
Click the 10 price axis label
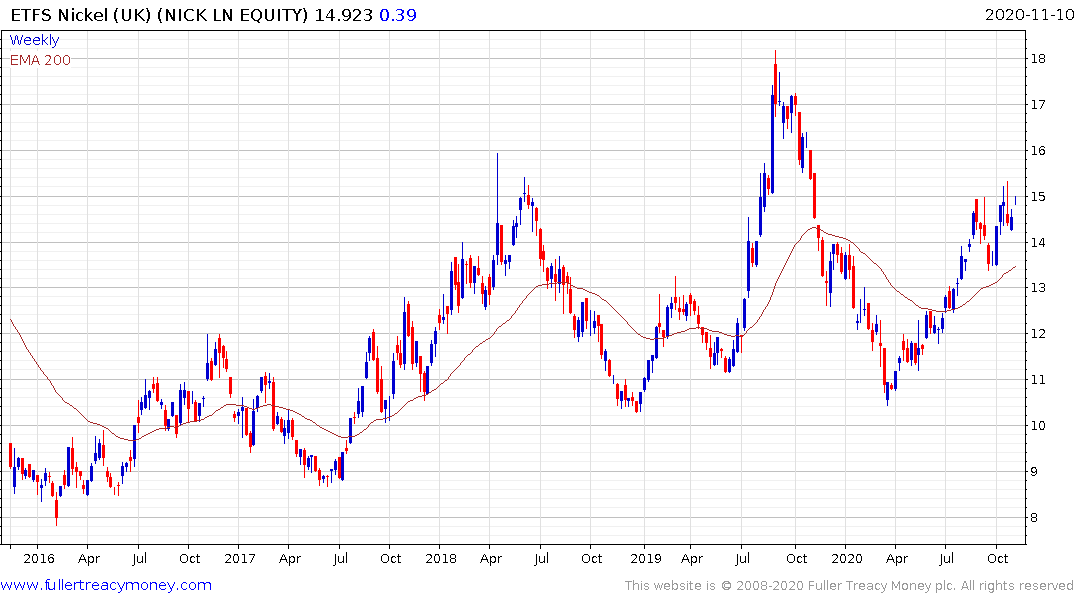tap(1038, 426)
